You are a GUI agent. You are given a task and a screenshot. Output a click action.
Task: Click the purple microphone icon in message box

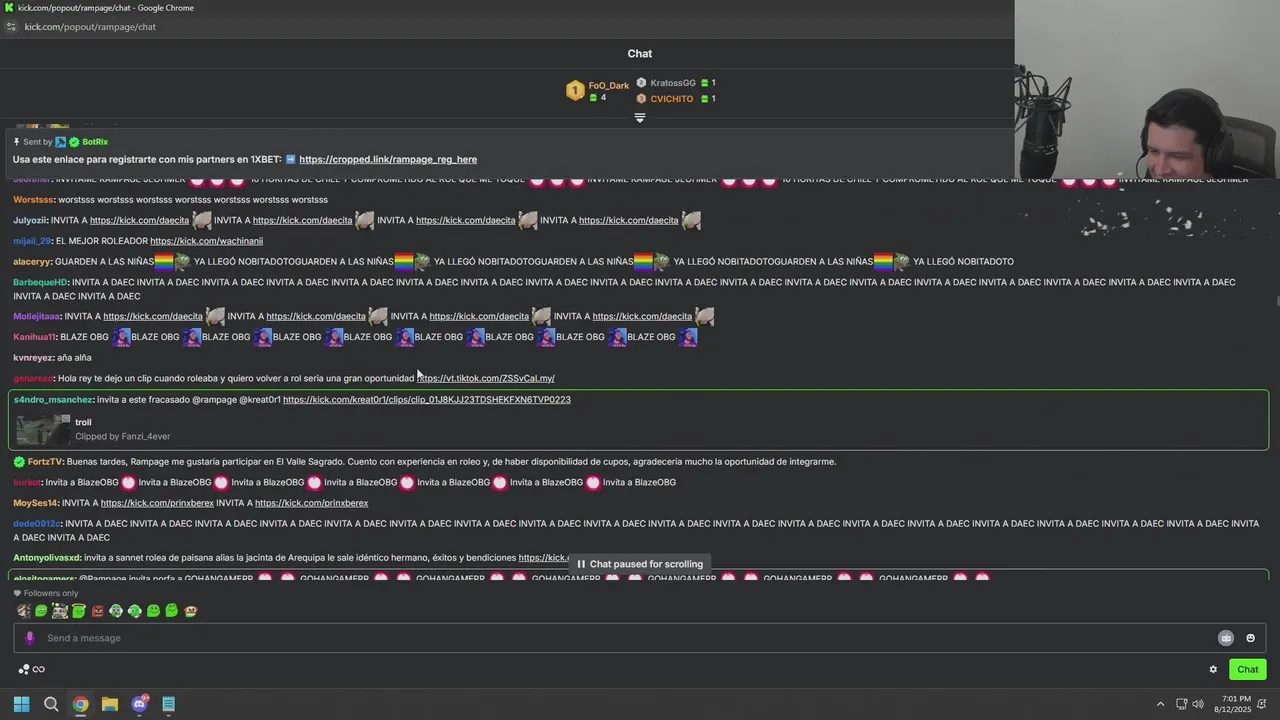29,638
